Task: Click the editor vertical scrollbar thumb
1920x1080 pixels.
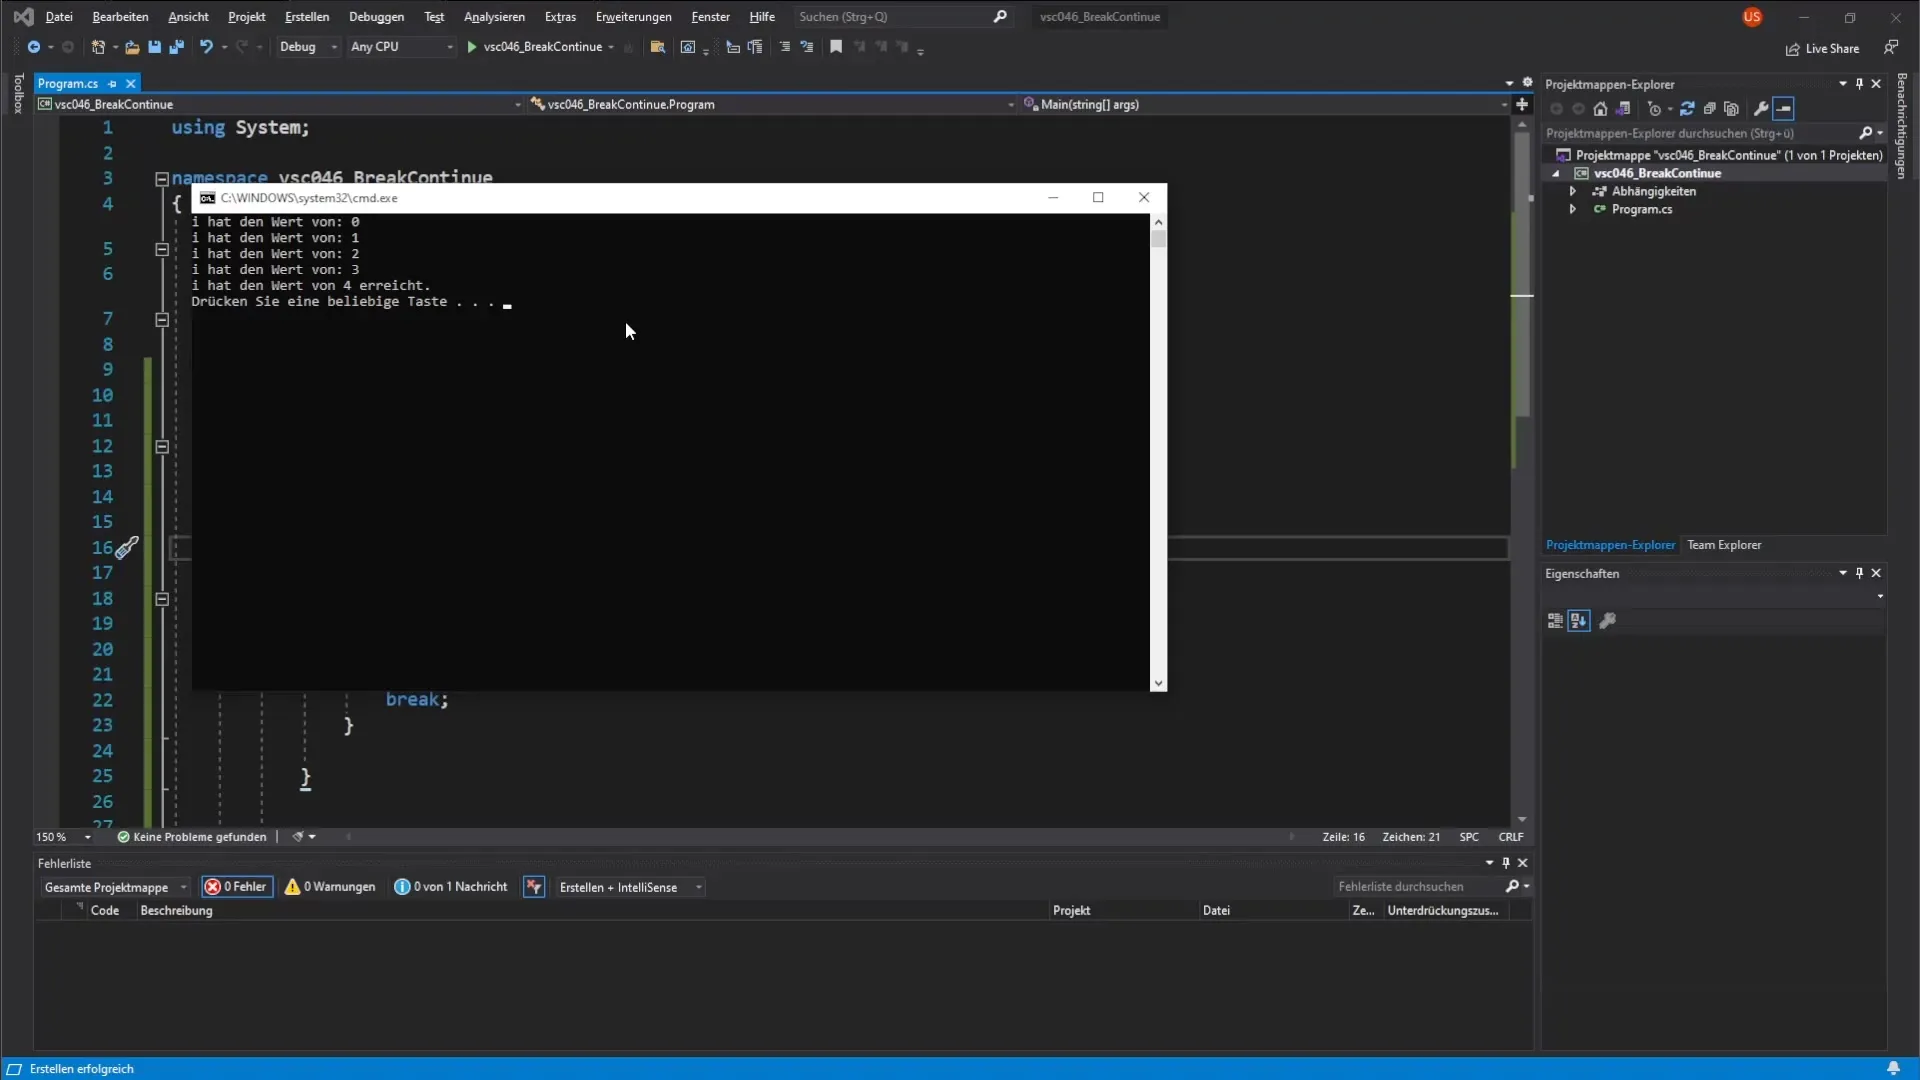Action: pyautogui.click(x=1522, y=275)
